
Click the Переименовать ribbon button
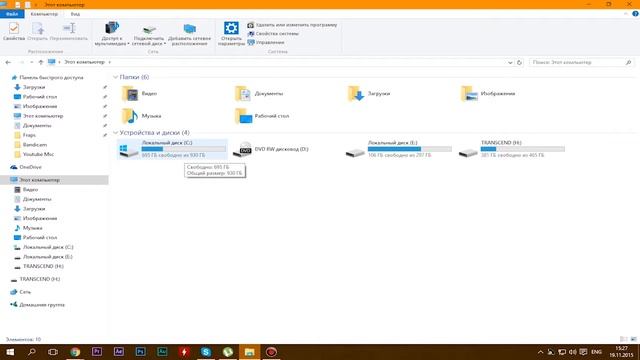coord(69,31)
